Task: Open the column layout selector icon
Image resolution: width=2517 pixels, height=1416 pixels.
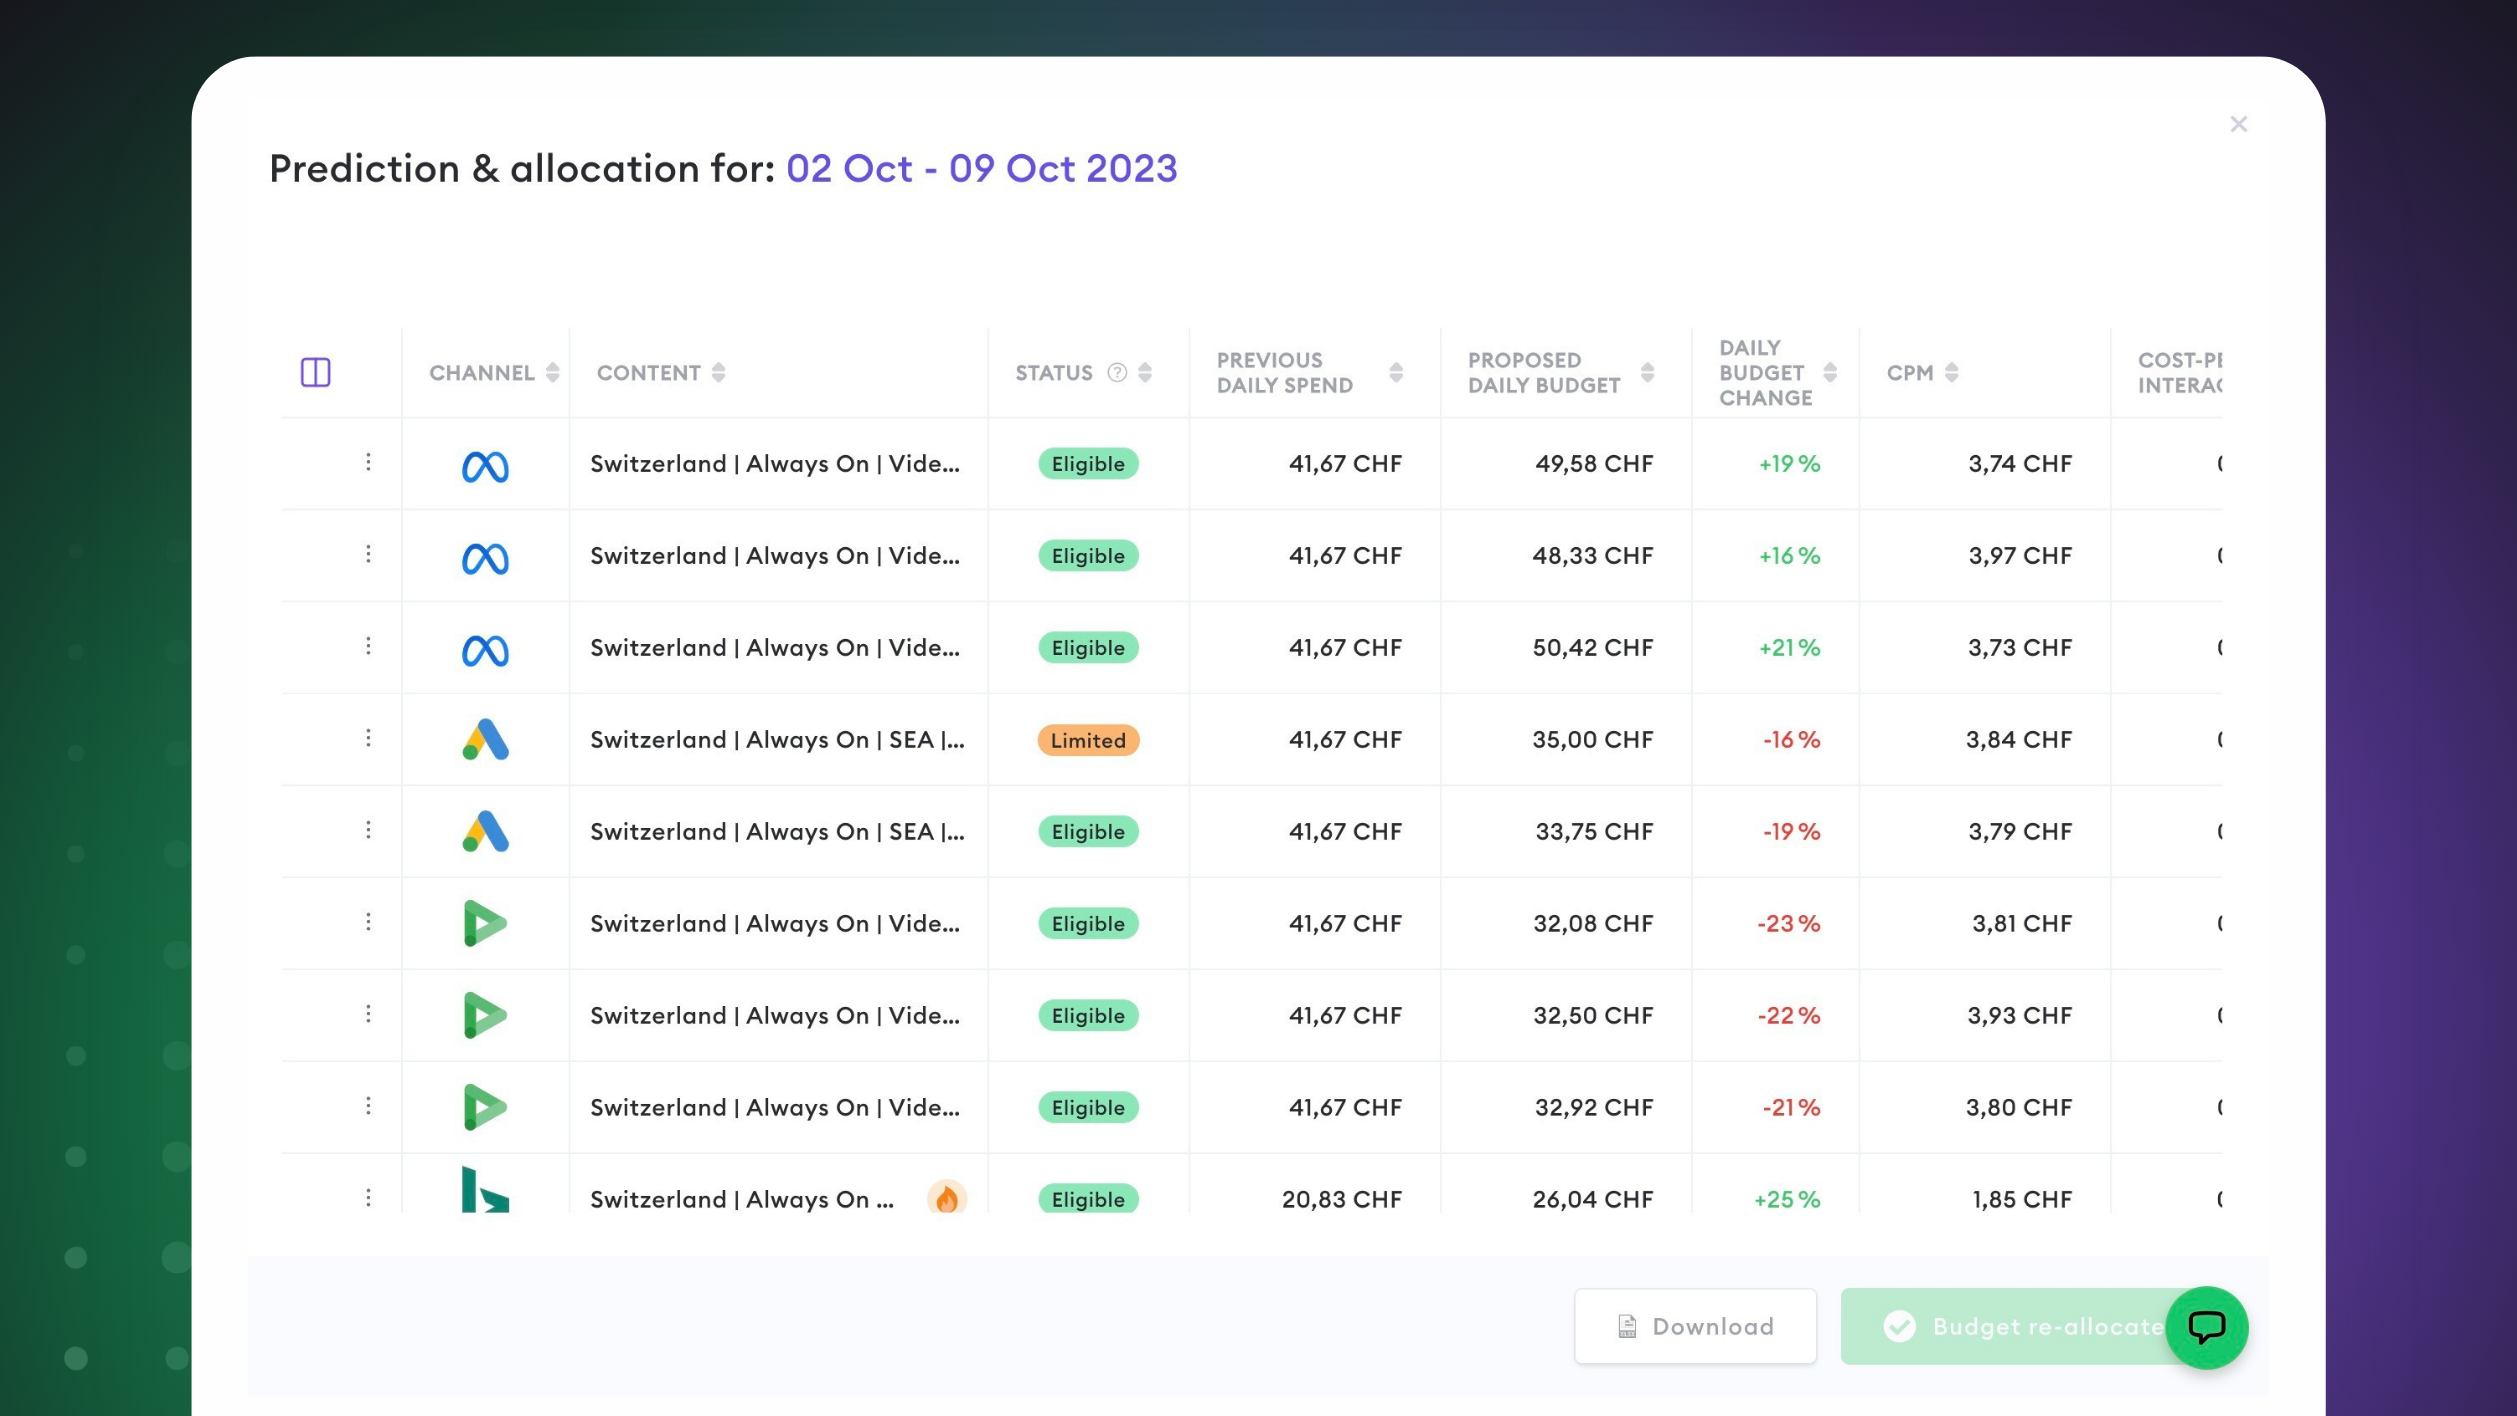Action: pyautogui.click(x=315, y=372)
